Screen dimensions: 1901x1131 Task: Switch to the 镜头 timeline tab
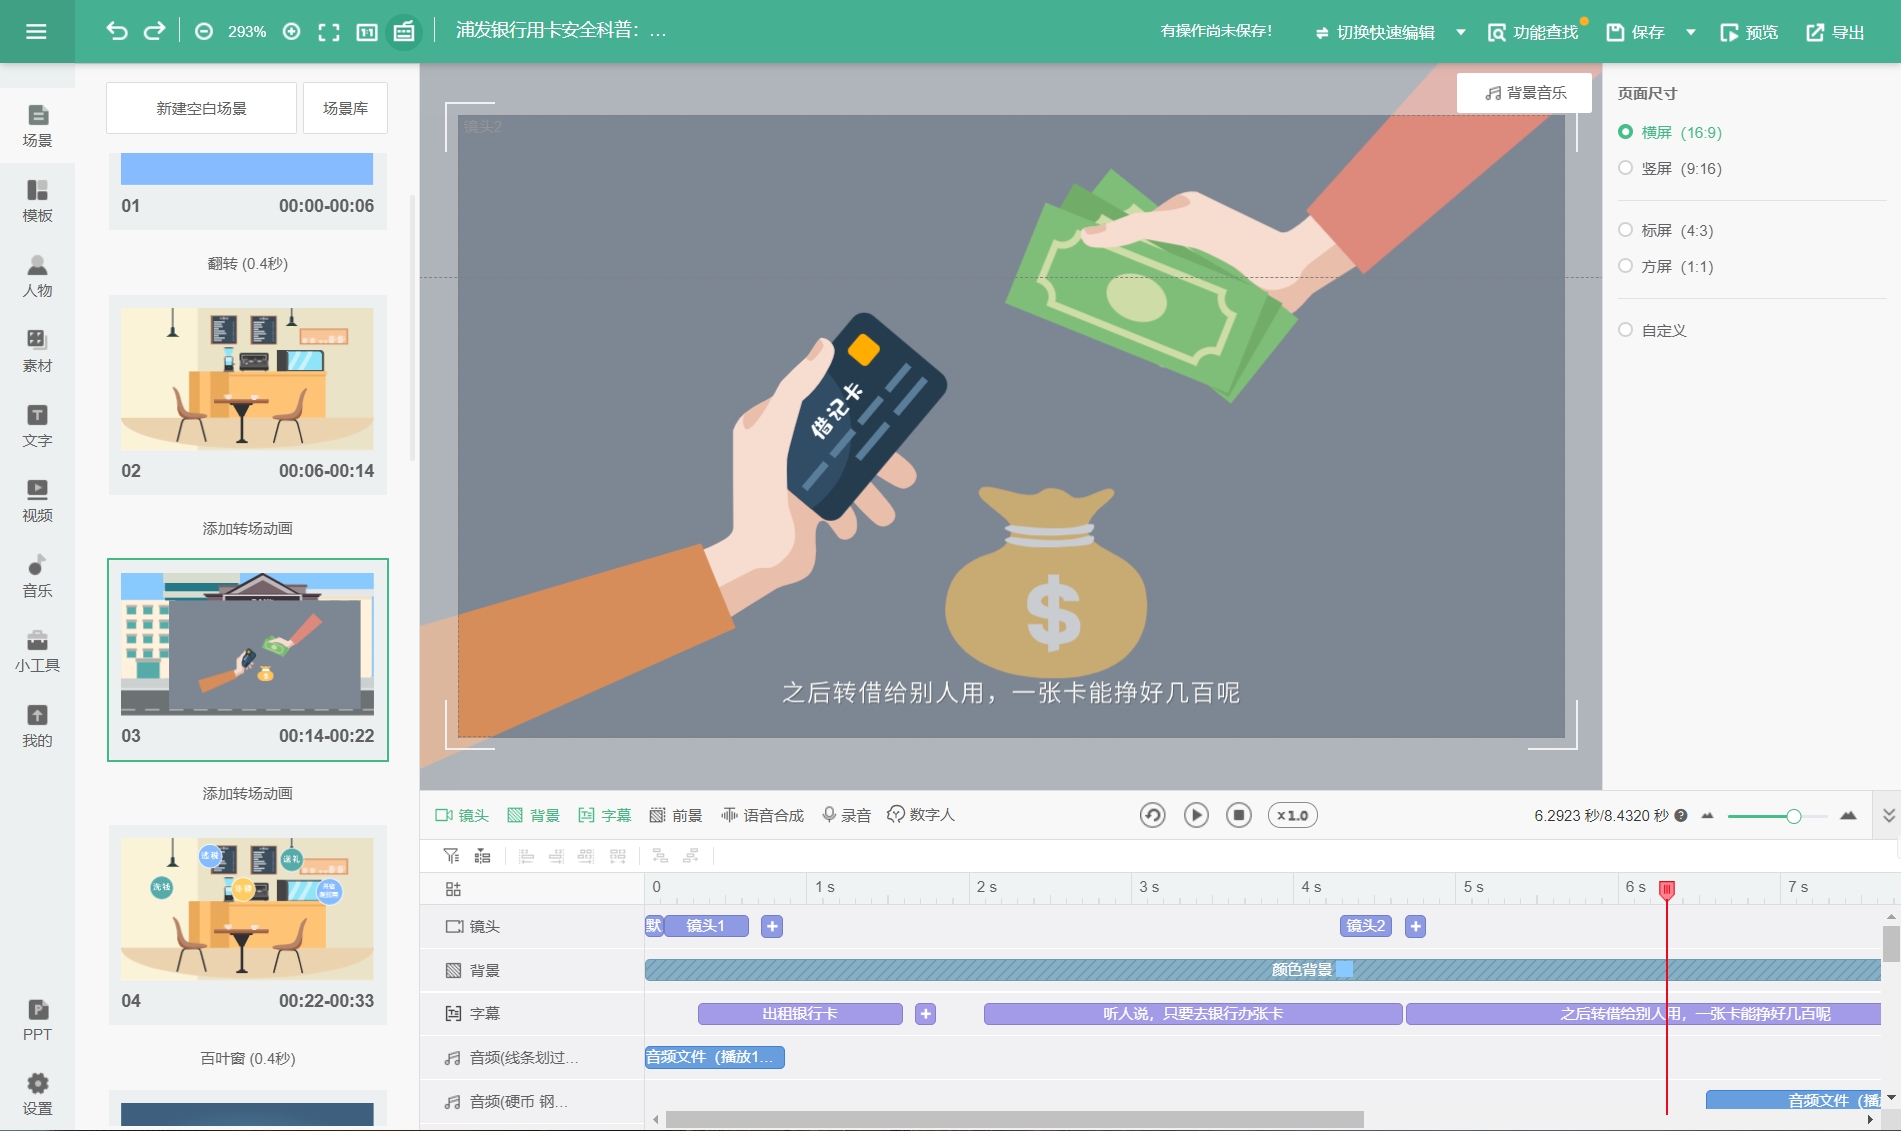click(x=462, y=815)
